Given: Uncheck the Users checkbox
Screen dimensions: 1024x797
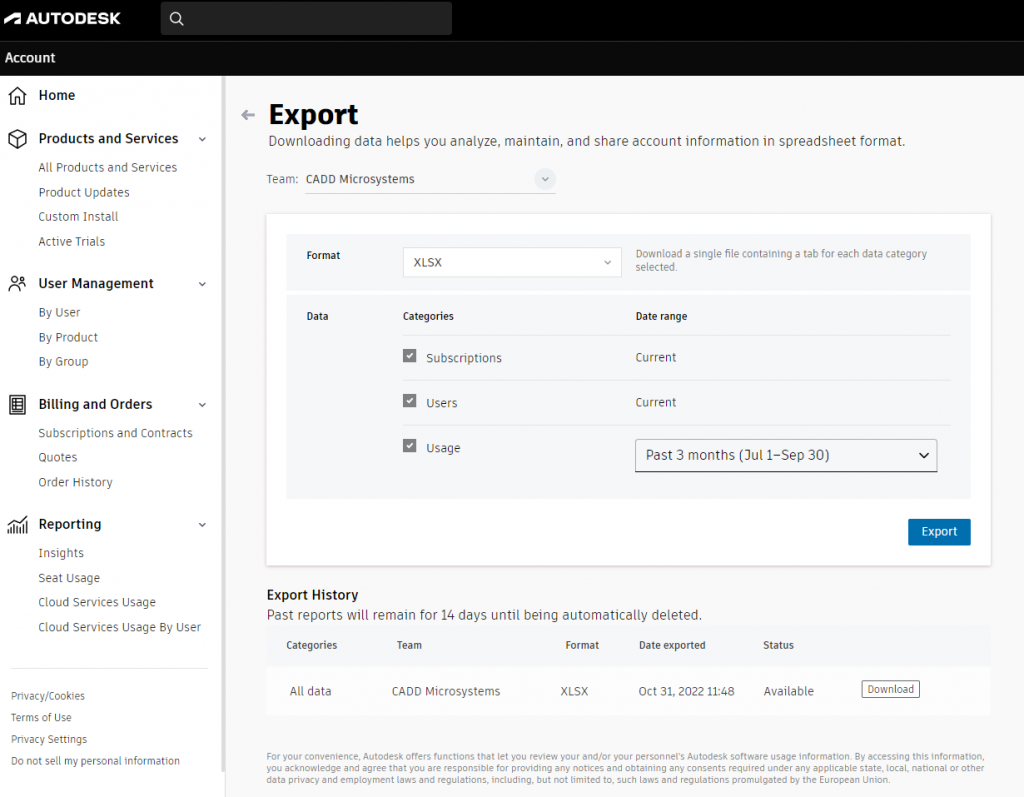Looking at the screenshot, I should (409, 401).
